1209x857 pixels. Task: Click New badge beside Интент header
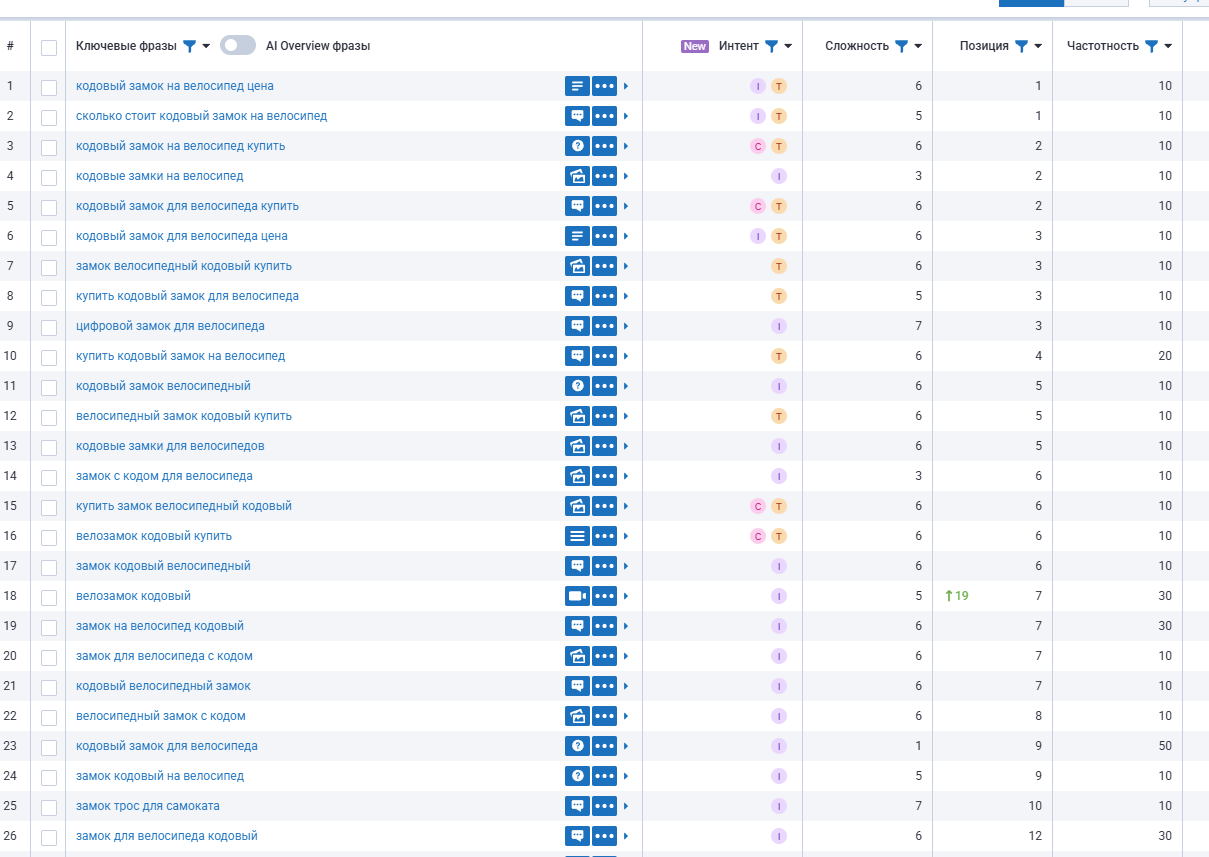(695, 46)
